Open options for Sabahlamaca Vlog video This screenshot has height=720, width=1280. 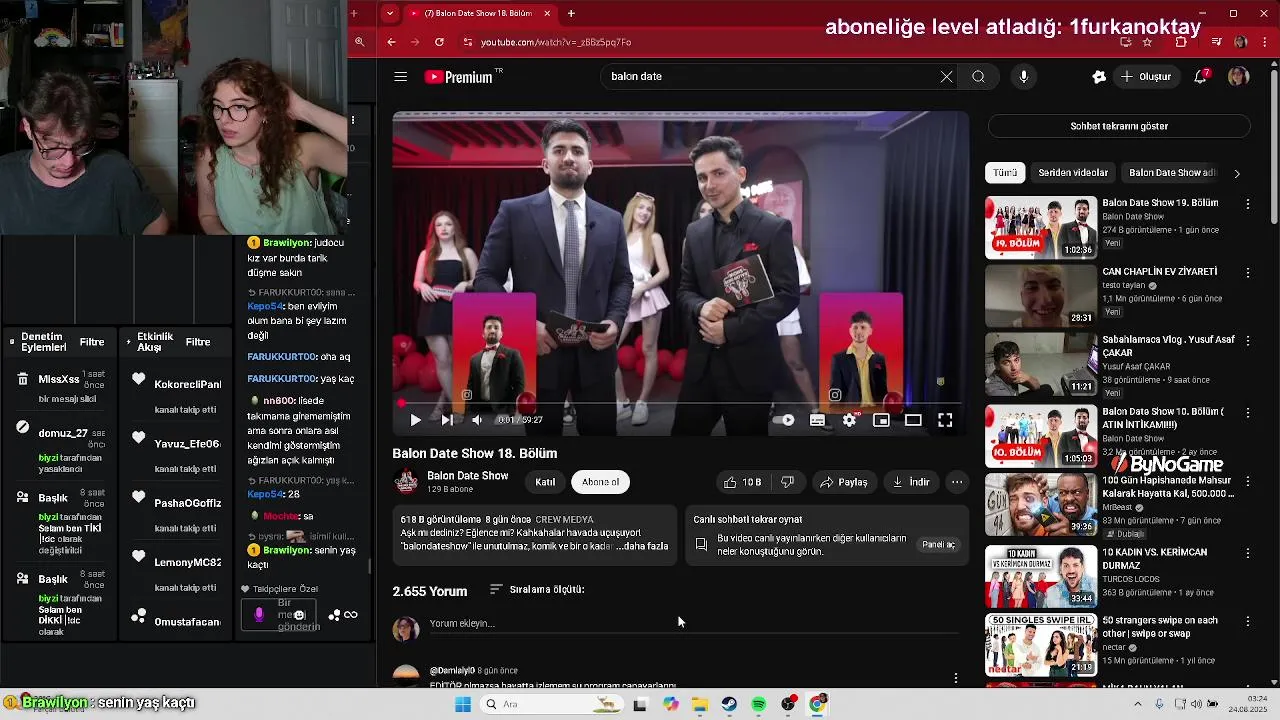point(1247,341)
